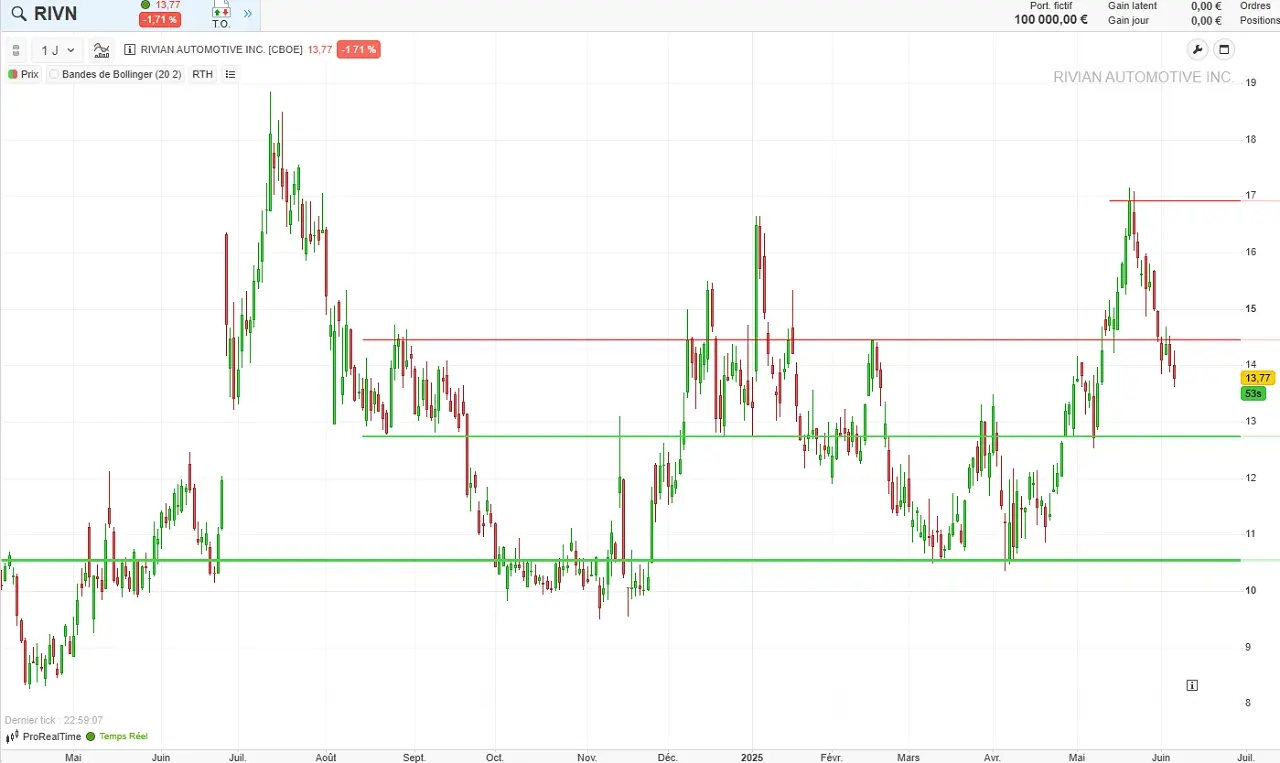Select the thick green support line at 10.5
The image size is (1280, 763).
pyautogui.click(x=620, y=560)
